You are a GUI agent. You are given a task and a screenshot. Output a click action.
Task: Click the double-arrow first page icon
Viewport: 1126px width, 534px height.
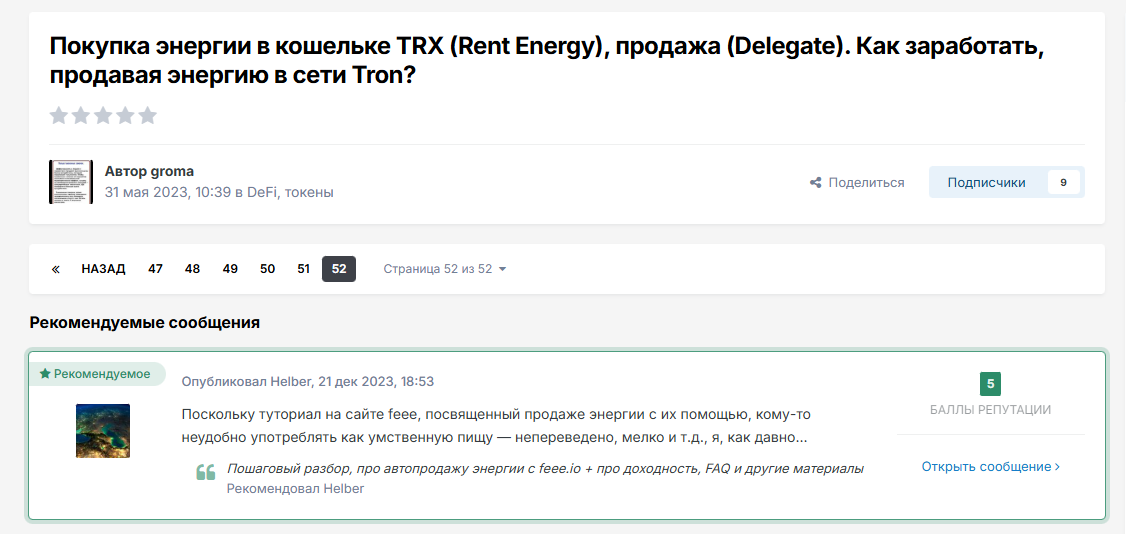56,269
